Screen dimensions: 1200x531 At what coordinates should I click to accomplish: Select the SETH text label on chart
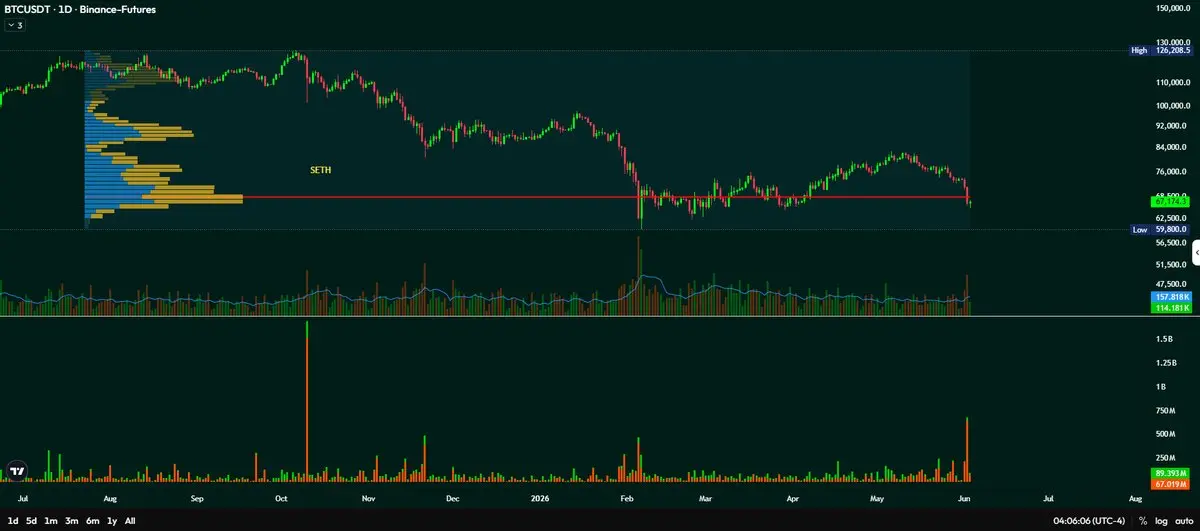pyautogui.click(x=320, y=171)
